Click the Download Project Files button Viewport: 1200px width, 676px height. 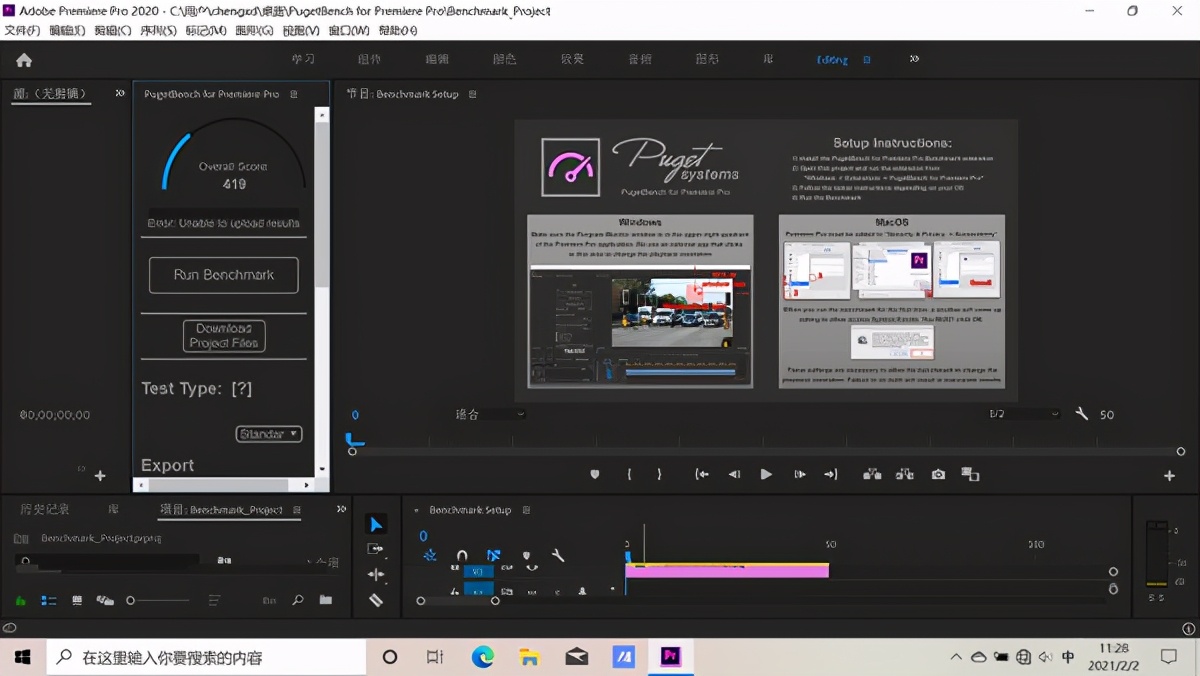(x=223, y=336)
